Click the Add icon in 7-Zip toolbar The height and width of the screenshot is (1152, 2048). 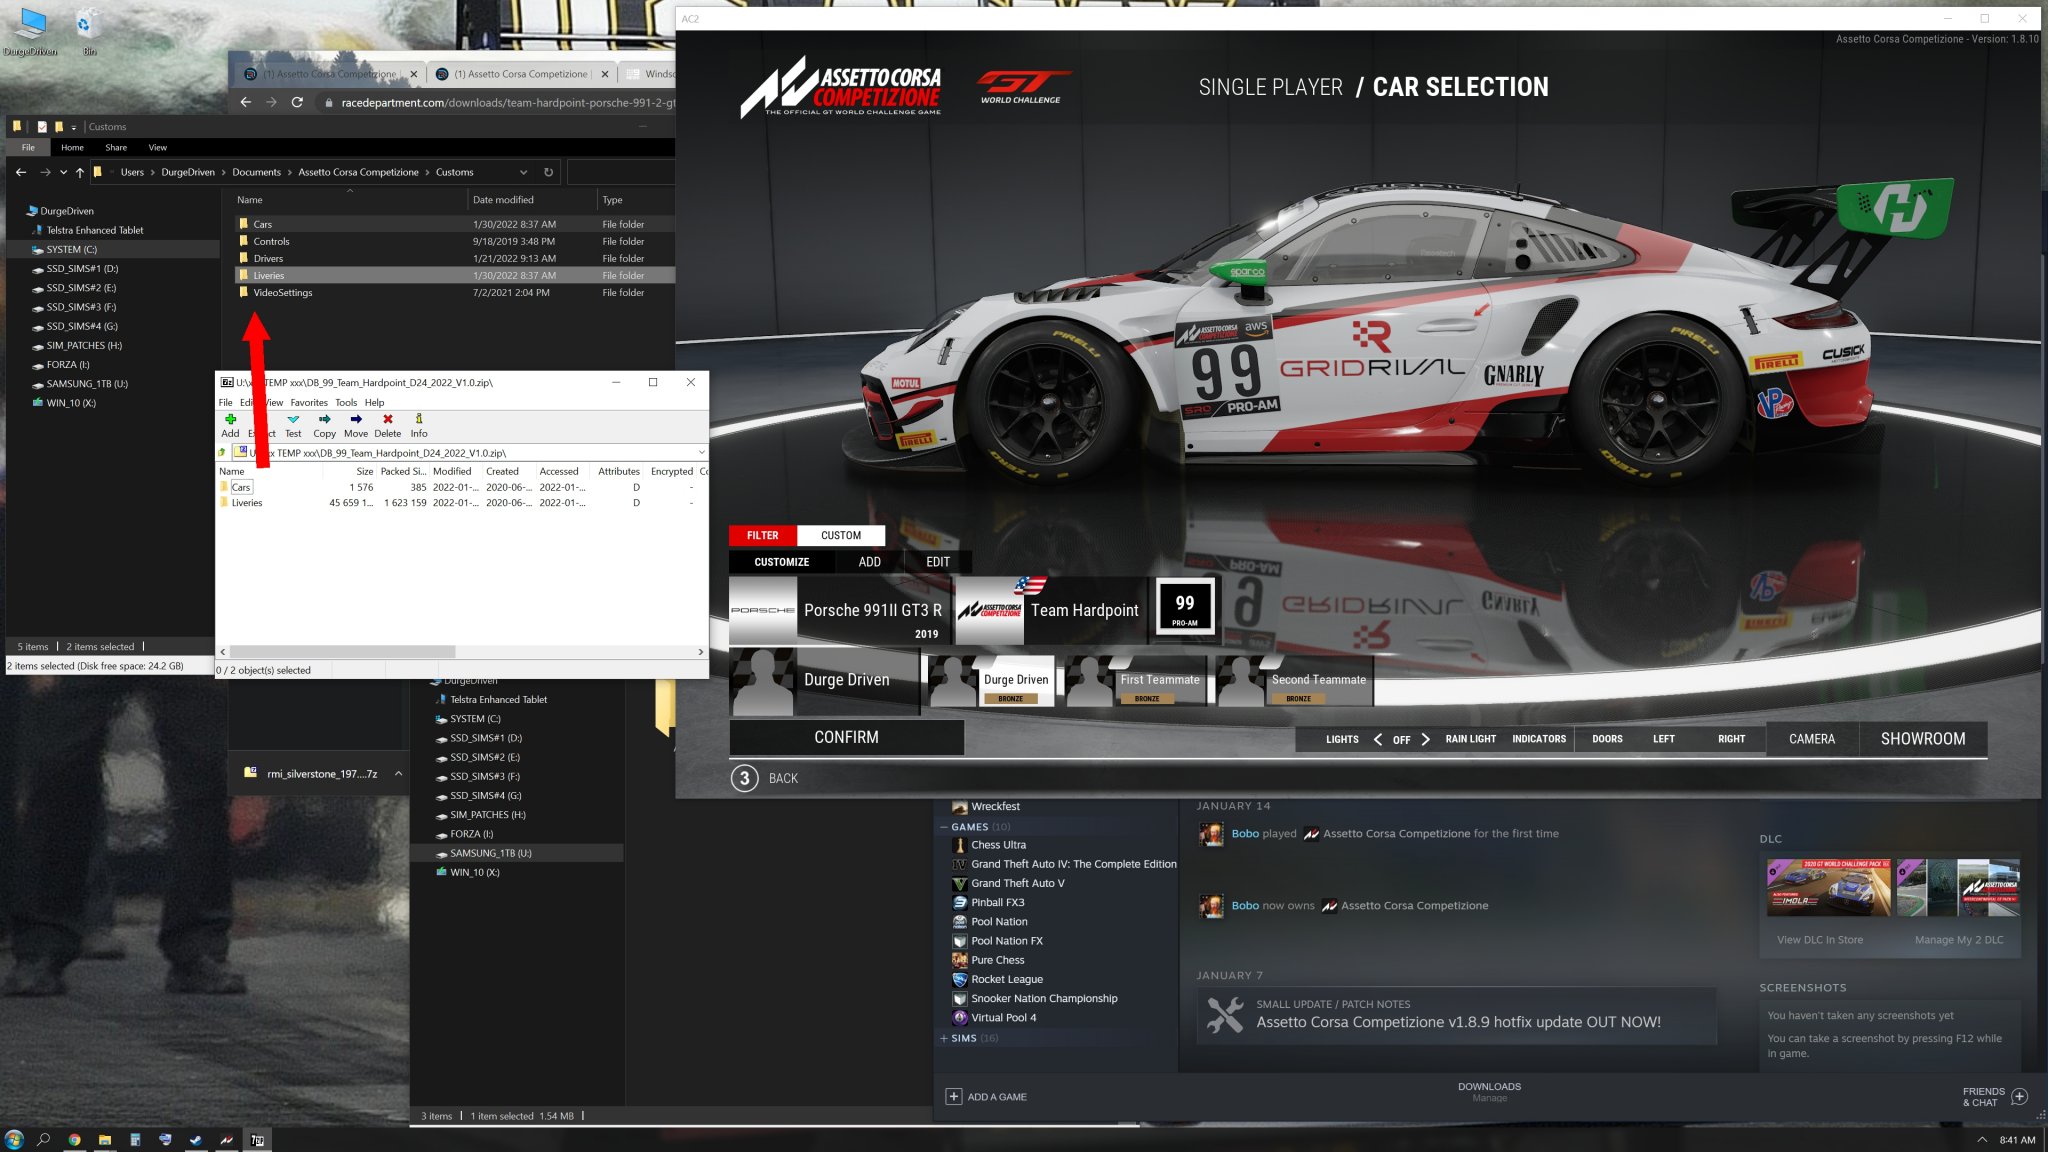point(230,419)
